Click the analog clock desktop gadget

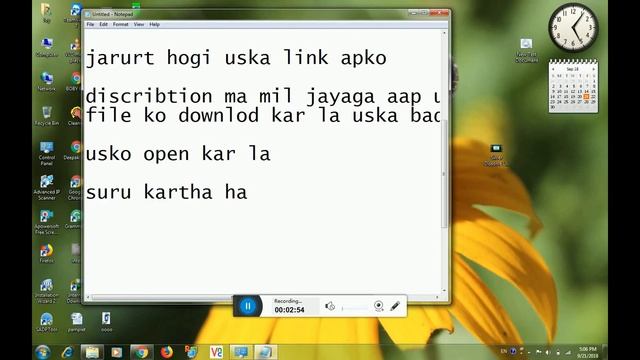(x=573, y=27)
